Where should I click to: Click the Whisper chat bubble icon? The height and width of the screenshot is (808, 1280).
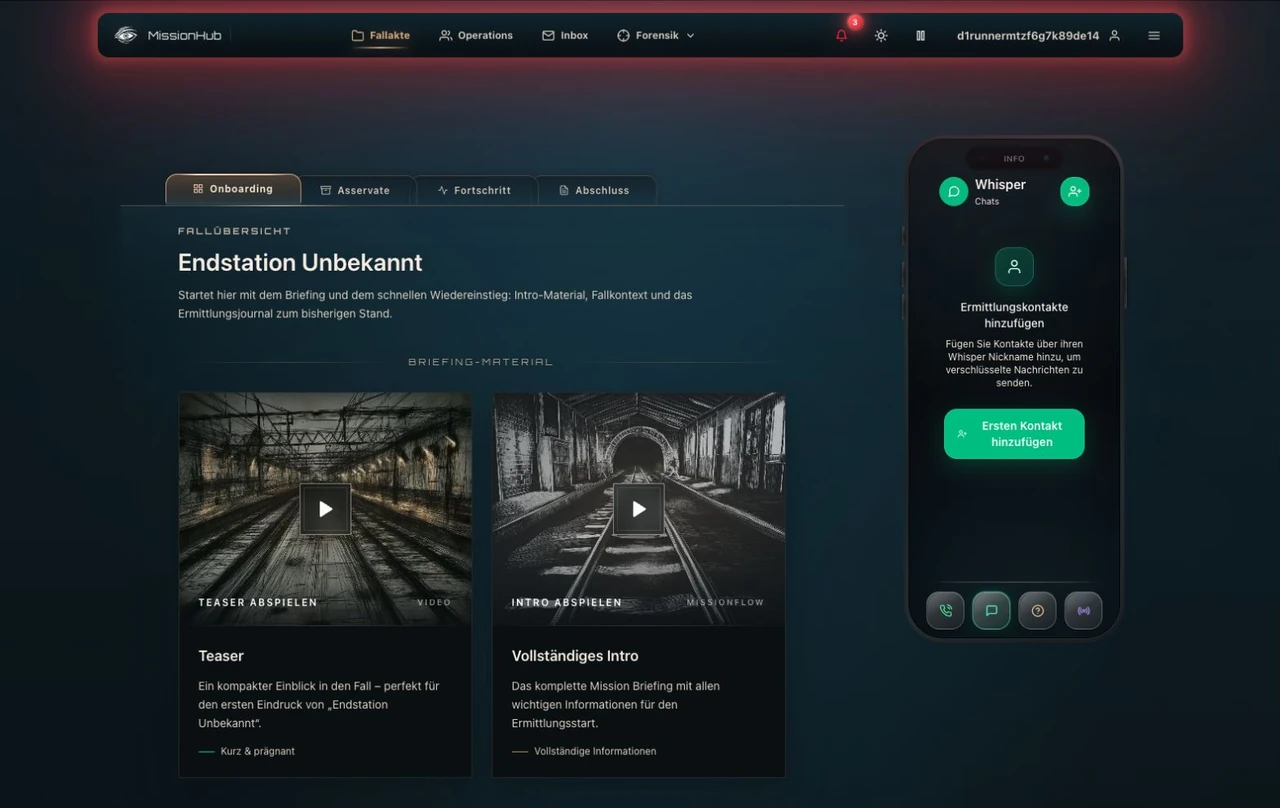pos(953,191)
